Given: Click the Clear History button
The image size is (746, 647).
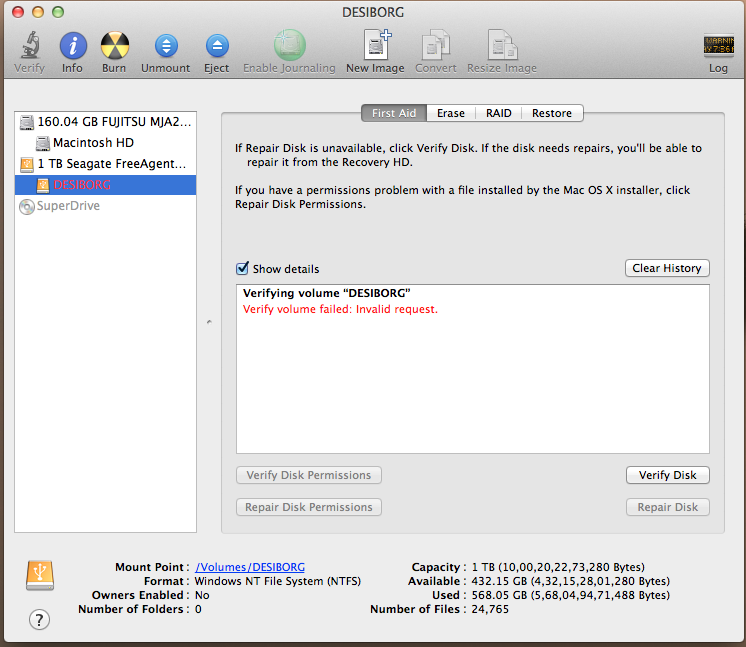Looking at the screenshot, I should pos(667,268).
